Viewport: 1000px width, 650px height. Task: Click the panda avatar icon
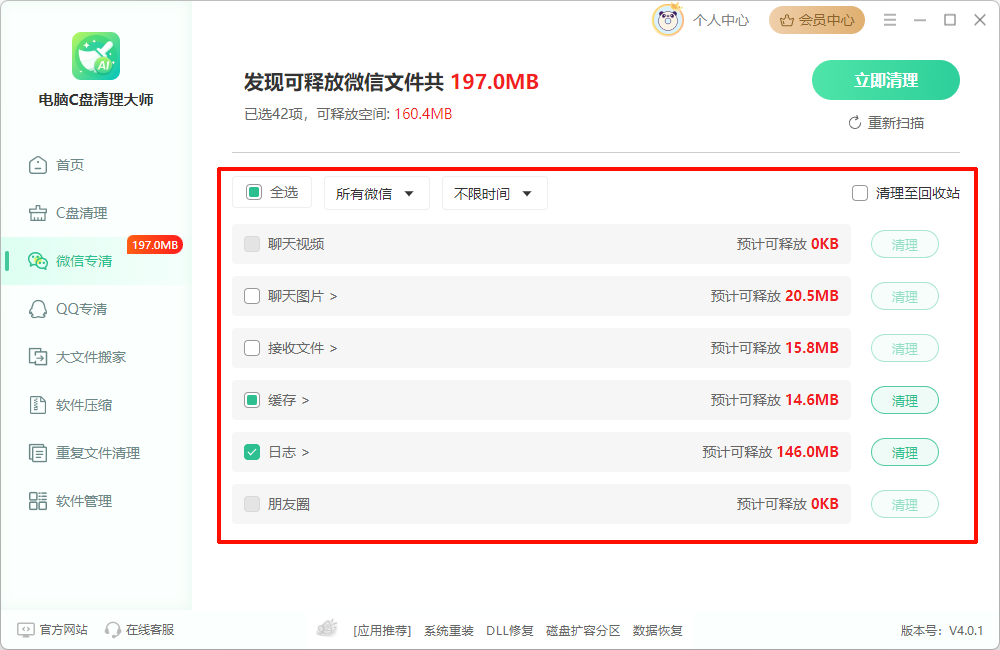click(x=667, y=20)
